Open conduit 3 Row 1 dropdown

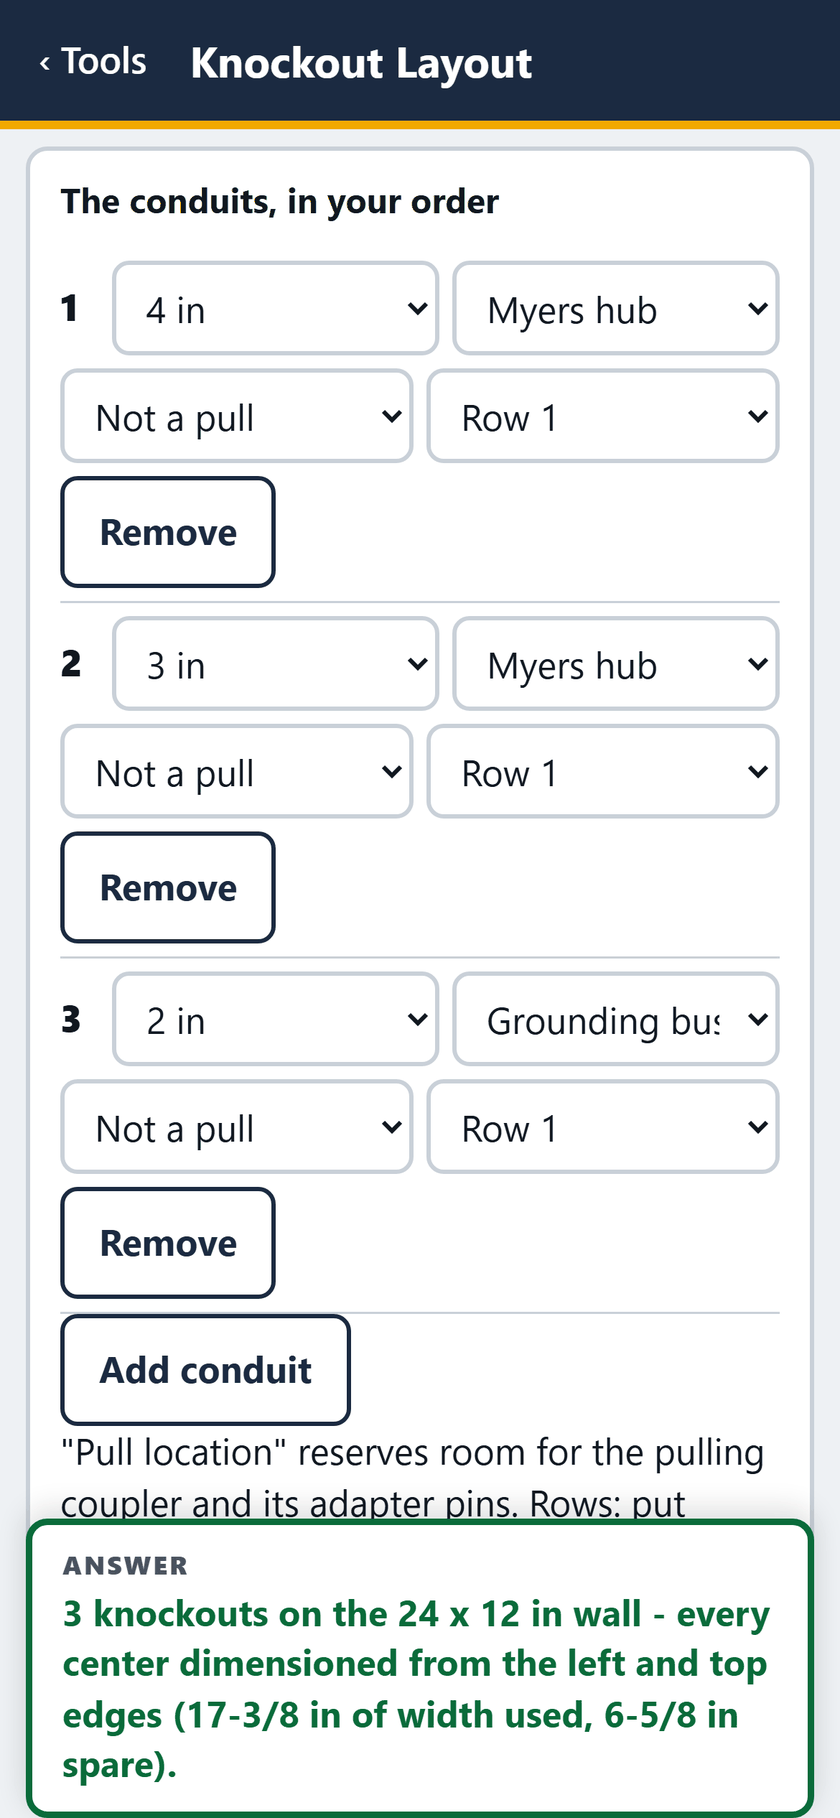603,1127
